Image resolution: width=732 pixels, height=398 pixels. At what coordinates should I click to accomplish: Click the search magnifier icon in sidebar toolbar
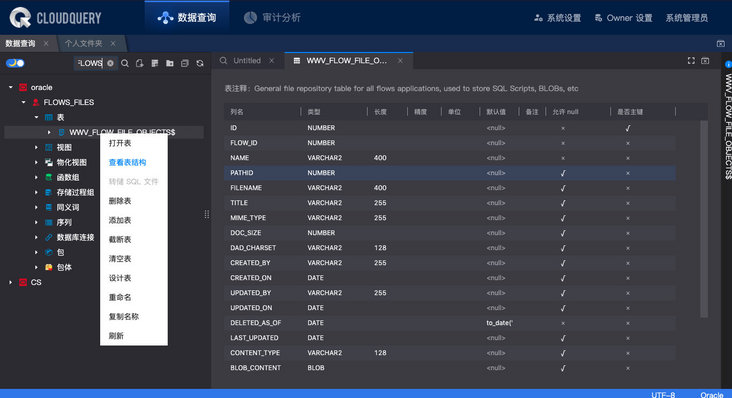pos(125,63)
